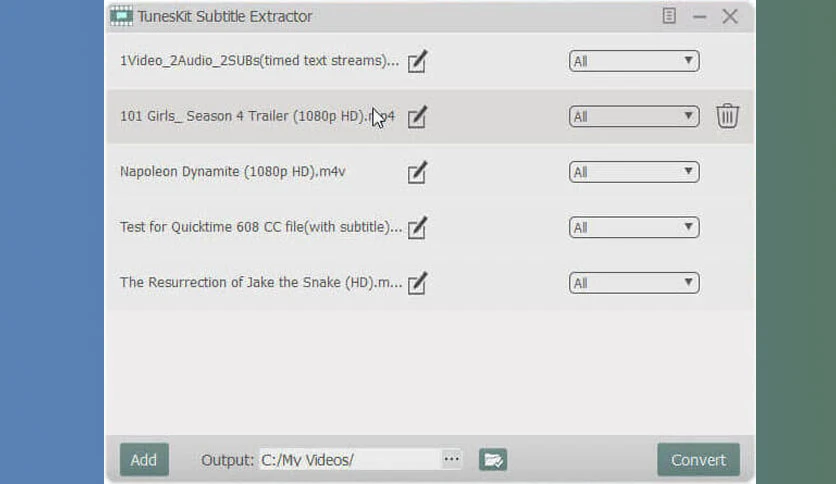Edit the 1Video_2Audio_2SUBs file entry
The width and height of the screenshot is (836, 484).
417,61
